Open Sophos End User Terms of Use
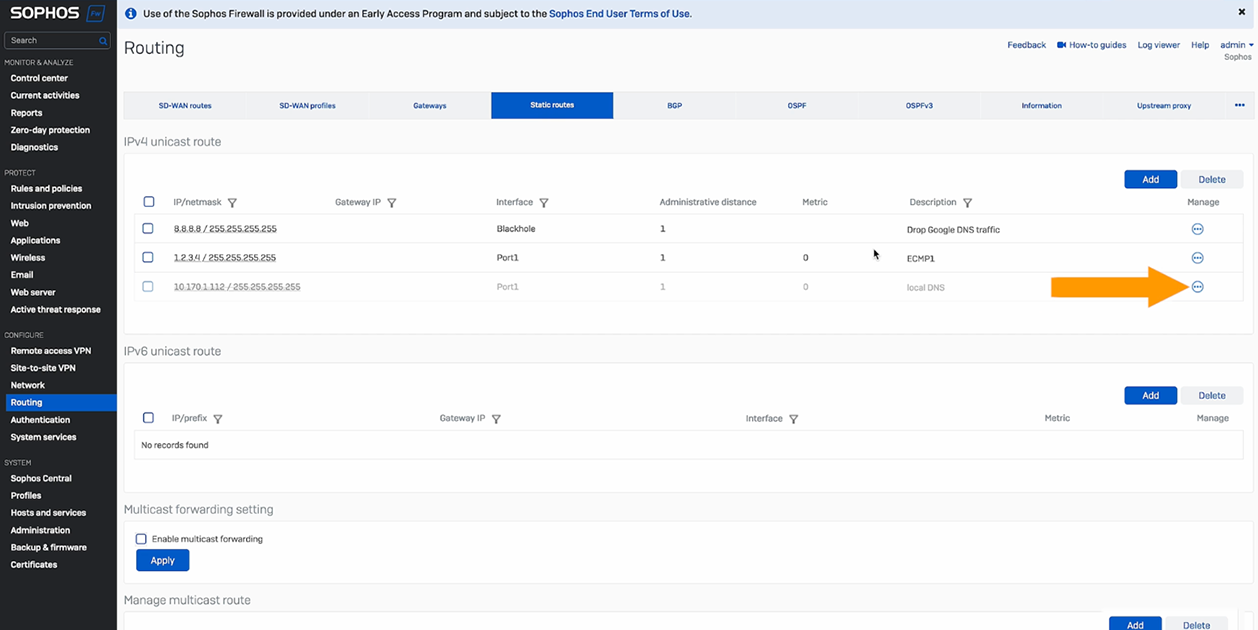Viewport: 1258px width, 630px height. point(620,14)
